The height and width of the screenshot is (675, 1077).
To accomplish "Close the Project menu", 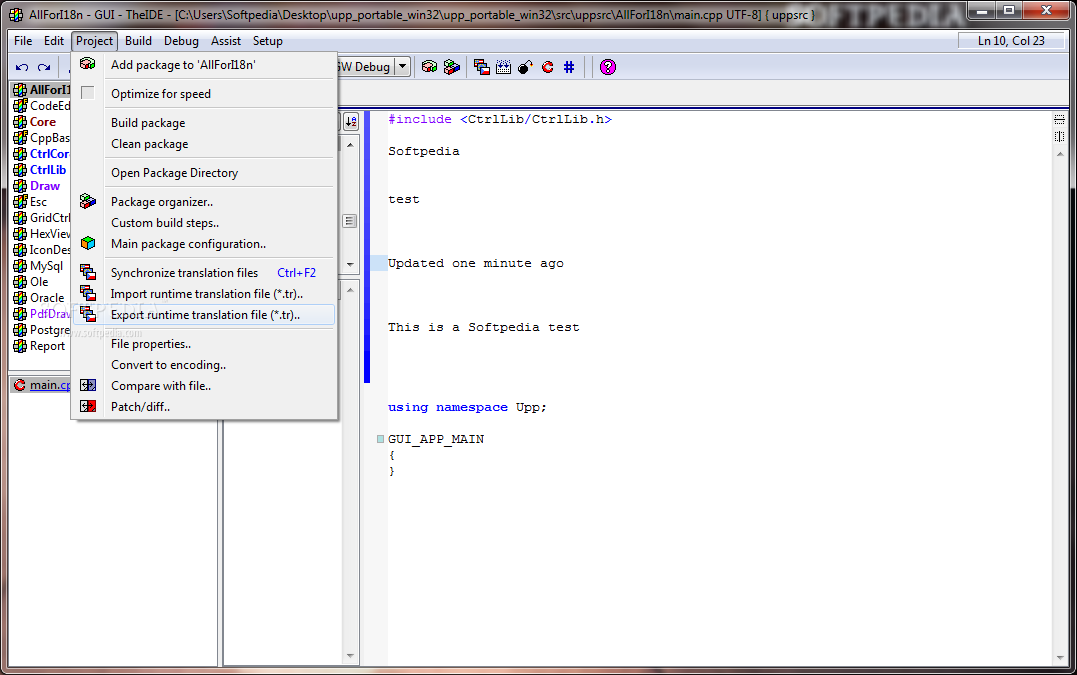I will click(94, 41).
